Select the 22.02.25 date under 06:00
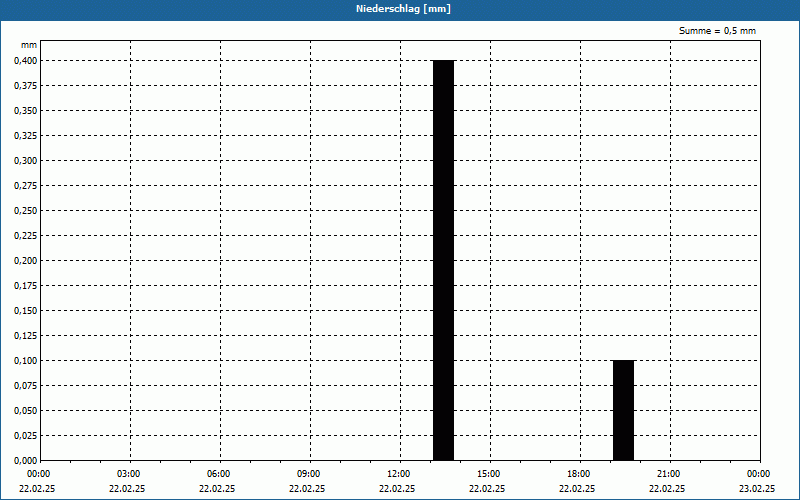The width and height of the screenshot is (800, 500). click(x=217, y=489)
